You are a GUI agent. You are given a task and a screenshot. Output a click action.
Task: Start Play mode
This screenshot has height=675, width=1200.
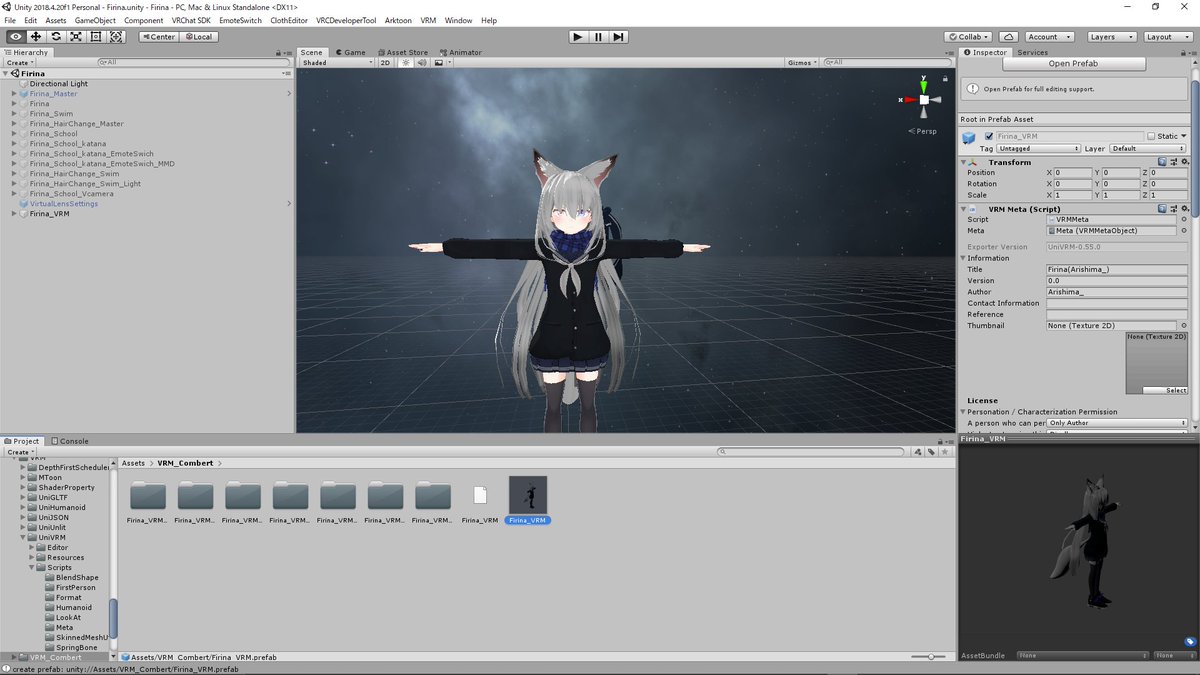tap(578, 36)
